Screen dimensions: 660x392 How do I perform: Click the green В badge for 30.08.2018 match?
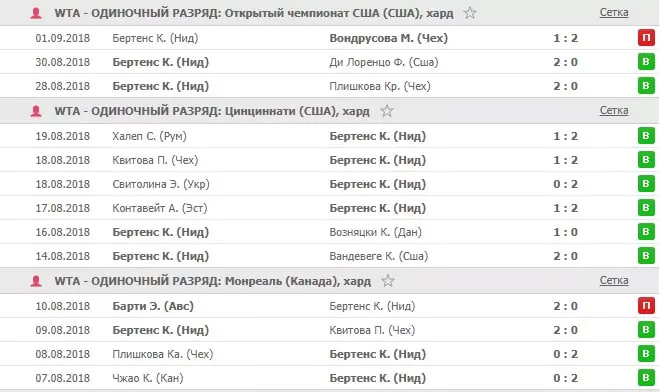point(646,62)
